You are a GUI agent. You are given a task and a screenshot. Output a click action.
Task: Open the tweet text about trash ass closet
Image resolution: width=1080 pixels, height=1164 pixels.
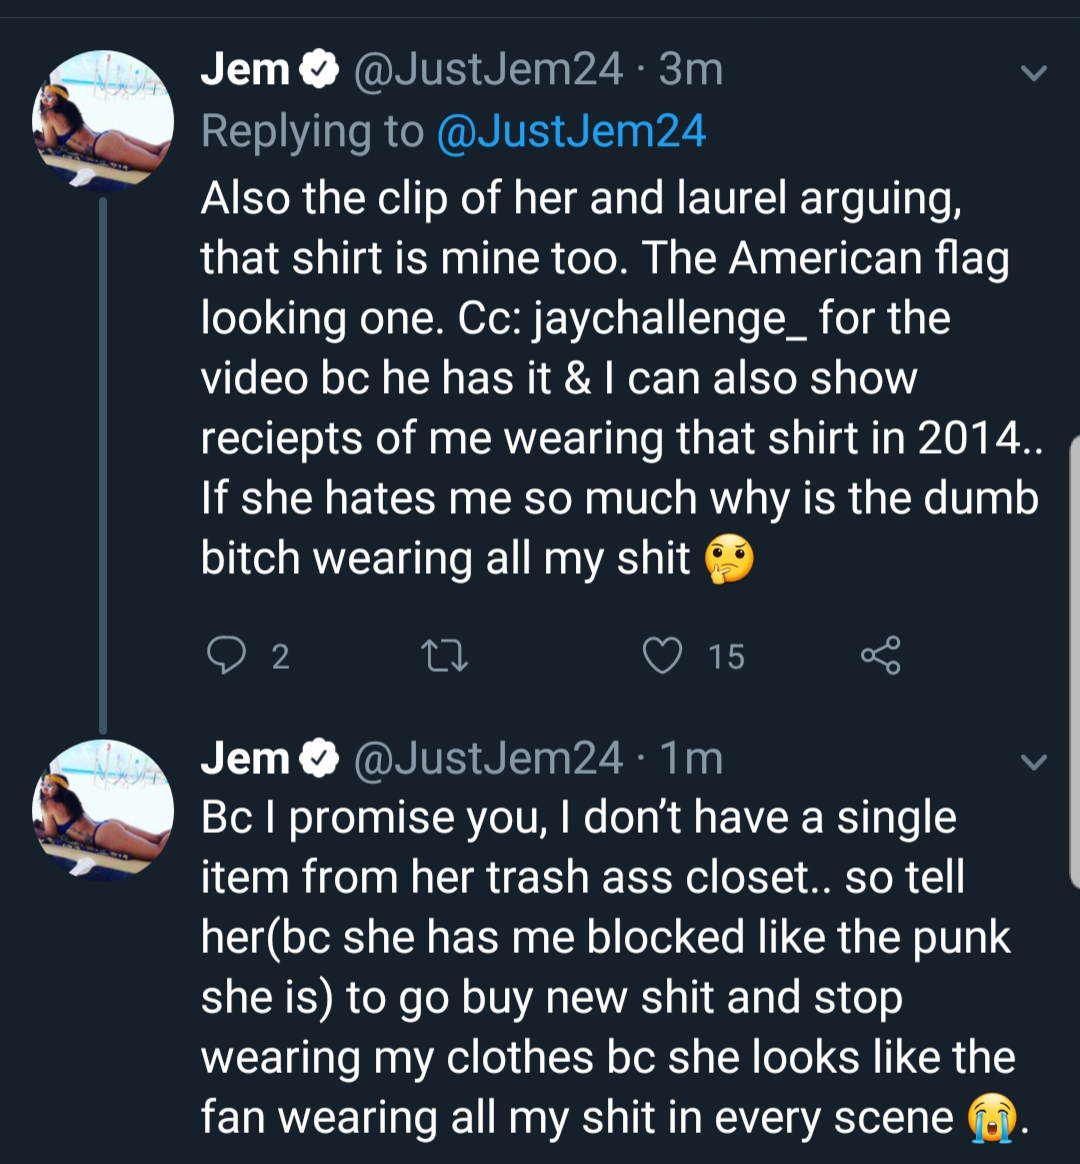607,967
